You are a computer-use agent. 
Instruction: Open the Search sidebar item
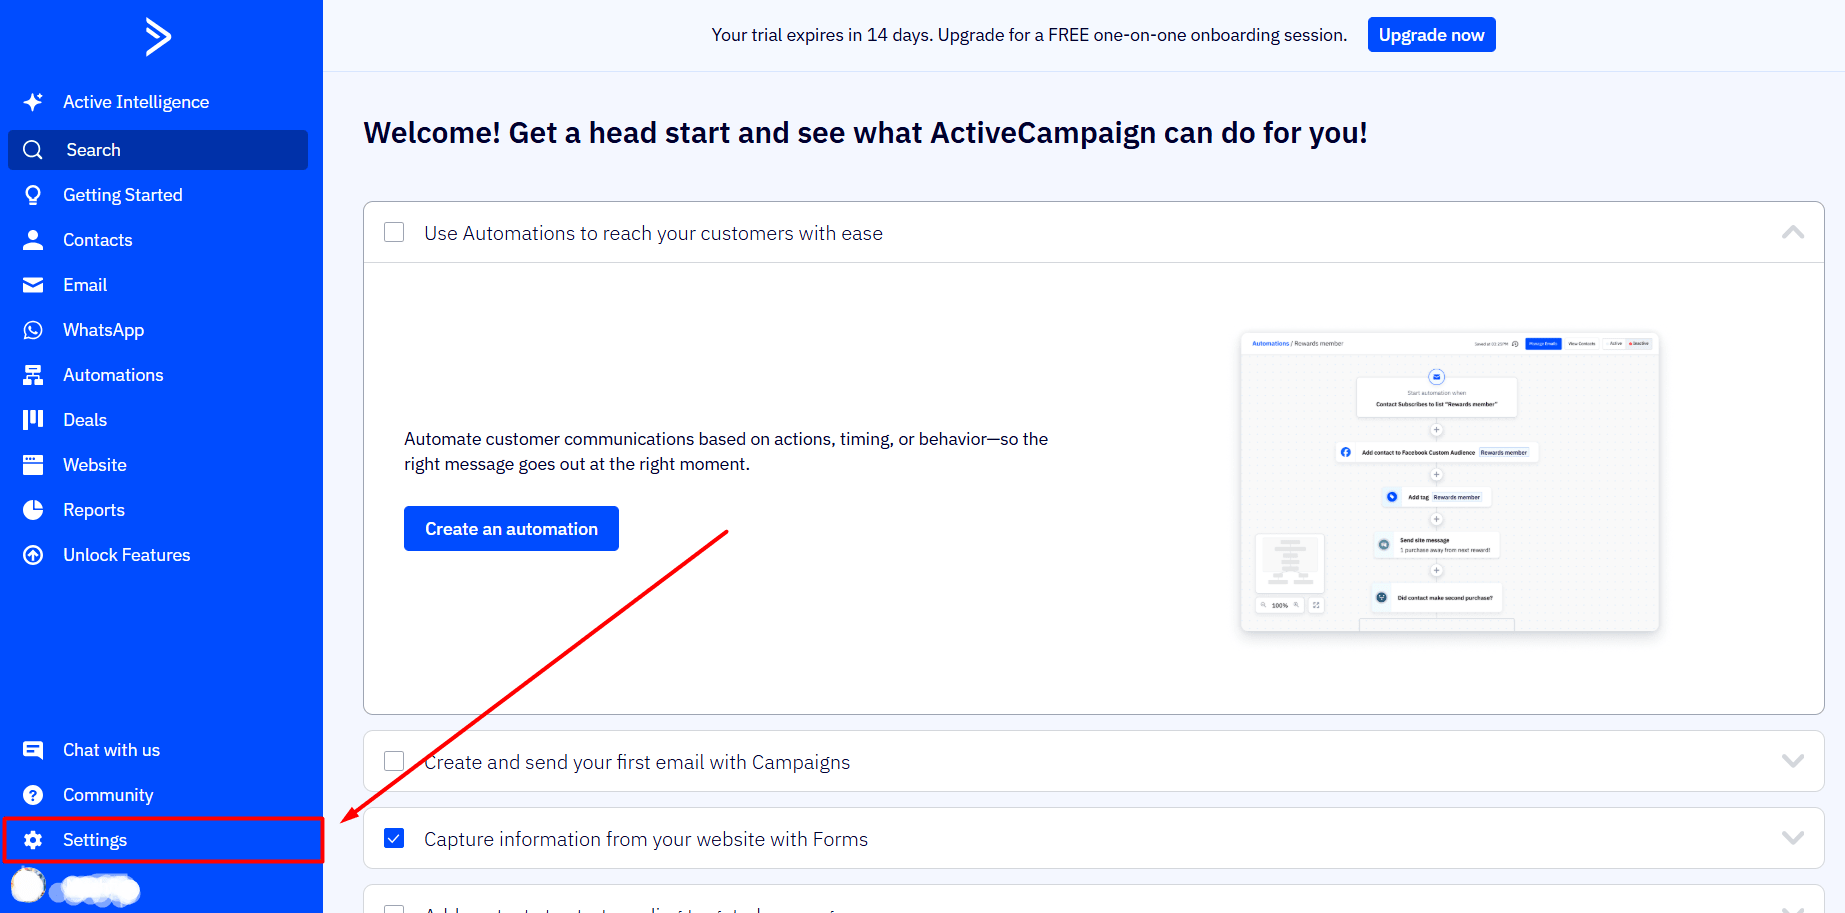158,150
